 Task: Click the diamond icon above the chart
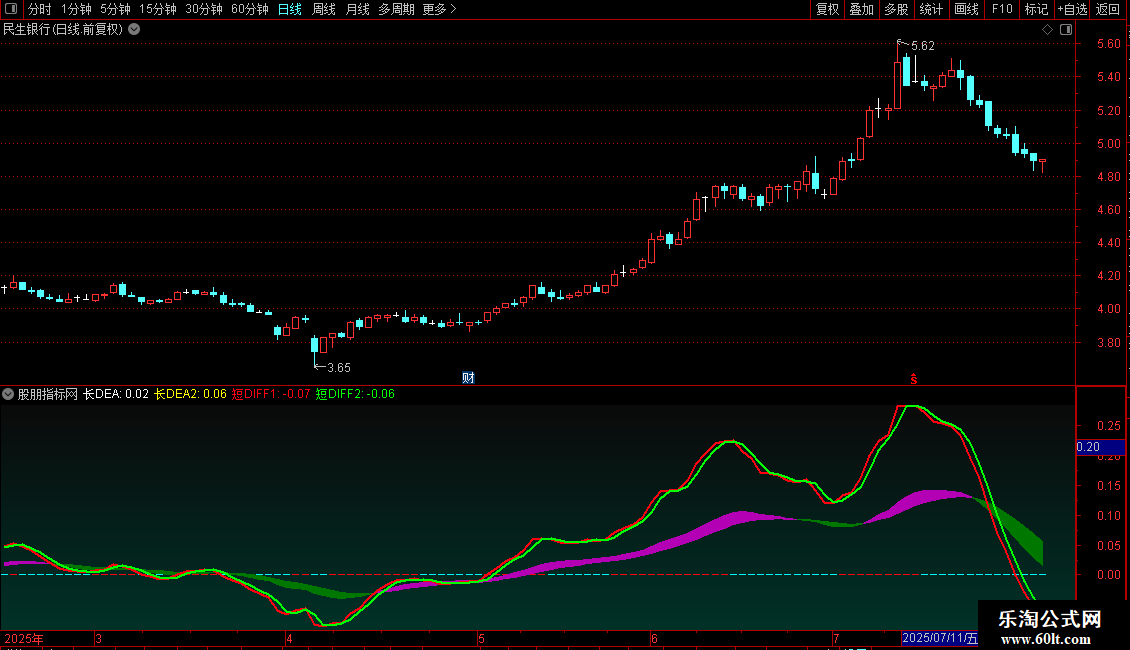click(1048, 30)
